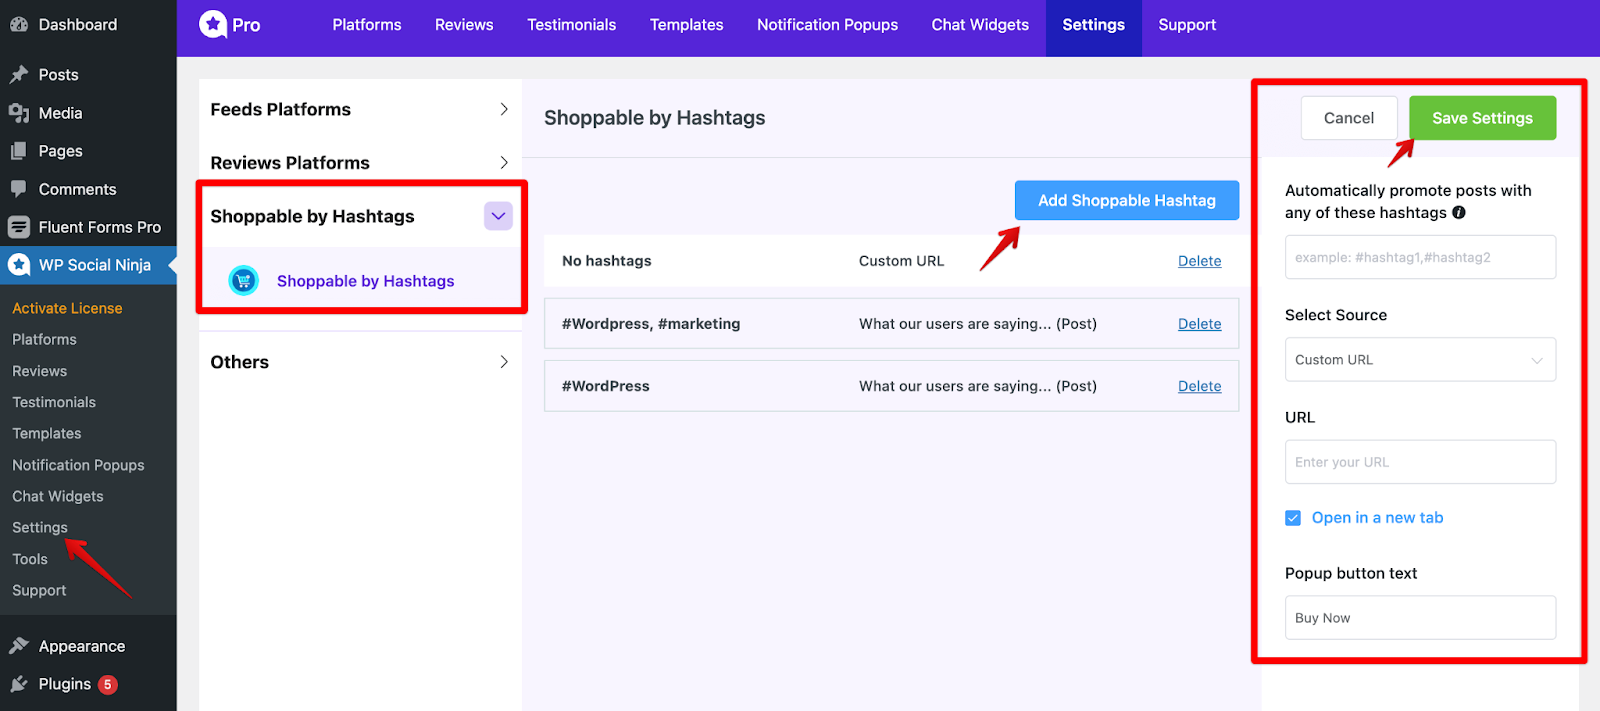The width and height of the screenshot is (1600, 711).
Task: Delete the #WordPress hashtag row
Action: (x=1199, y=386)
